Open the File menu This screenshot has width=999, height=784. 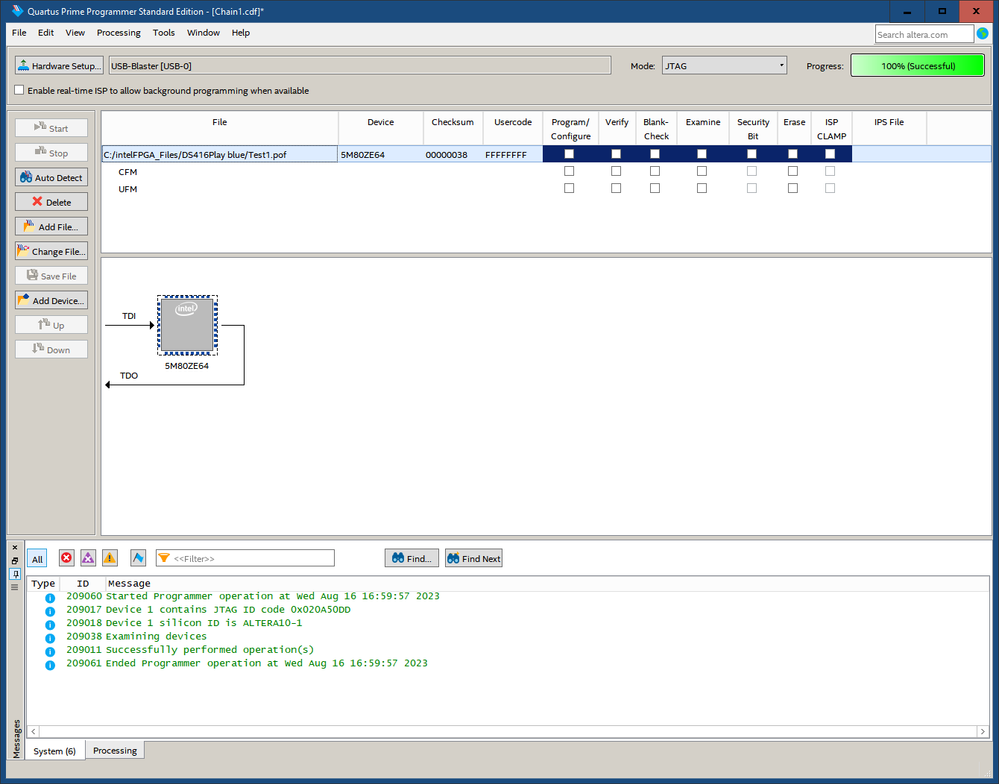point(19,32)
